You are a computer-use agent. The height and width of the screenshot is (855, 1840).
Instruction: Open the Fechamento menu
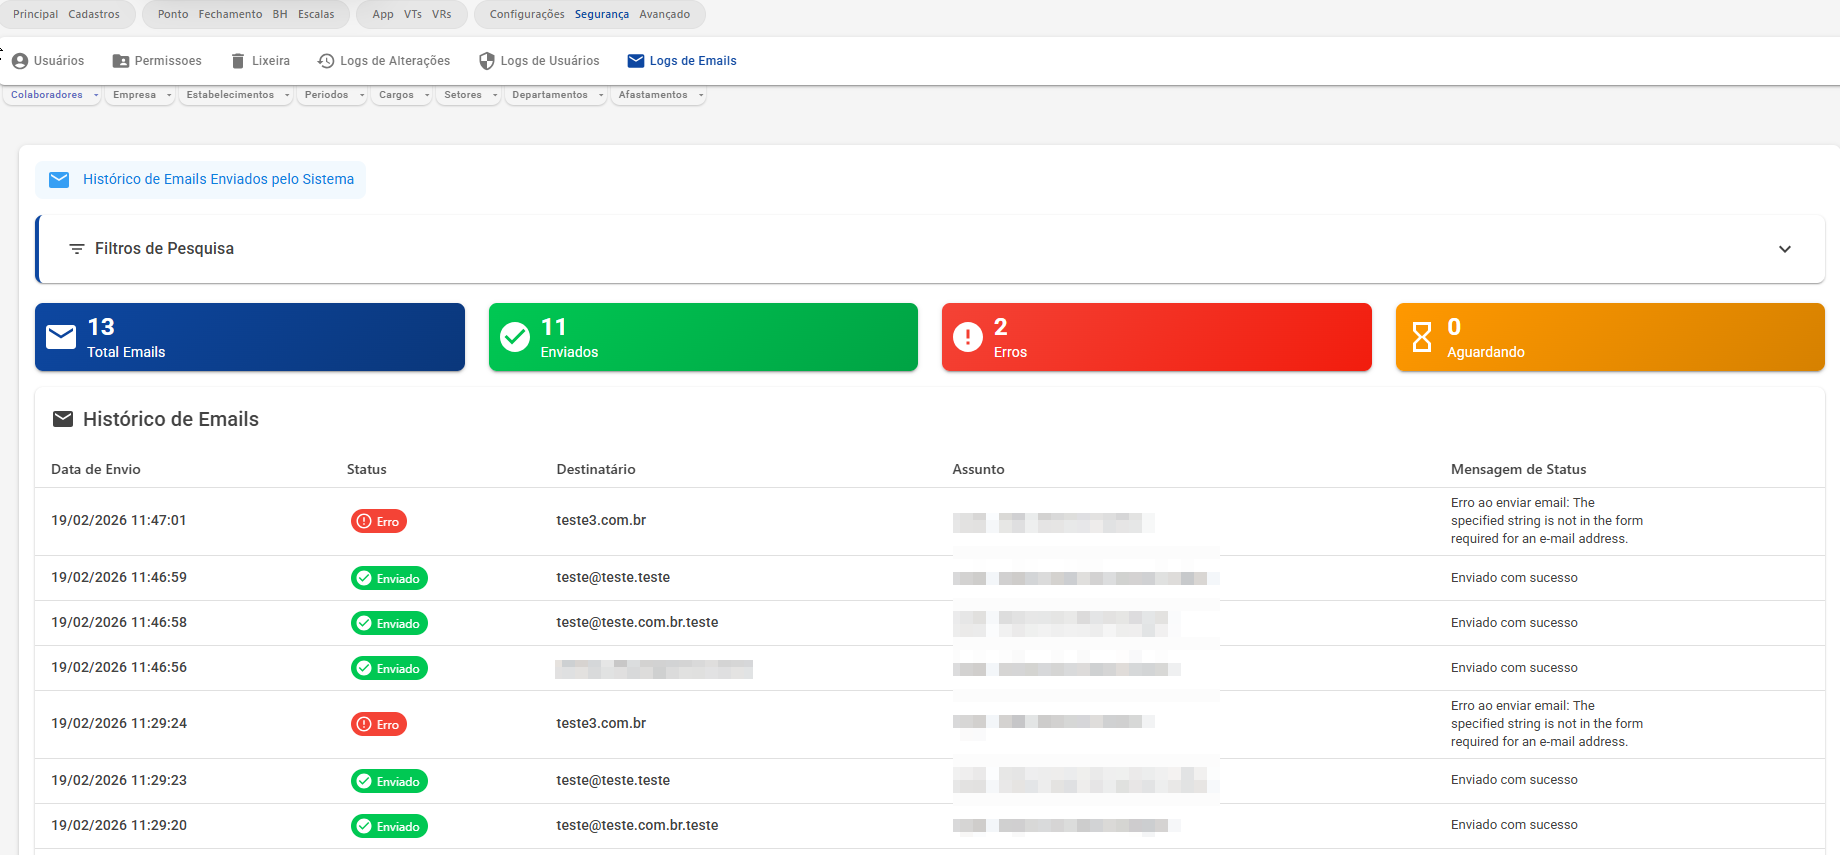[230, 15]
